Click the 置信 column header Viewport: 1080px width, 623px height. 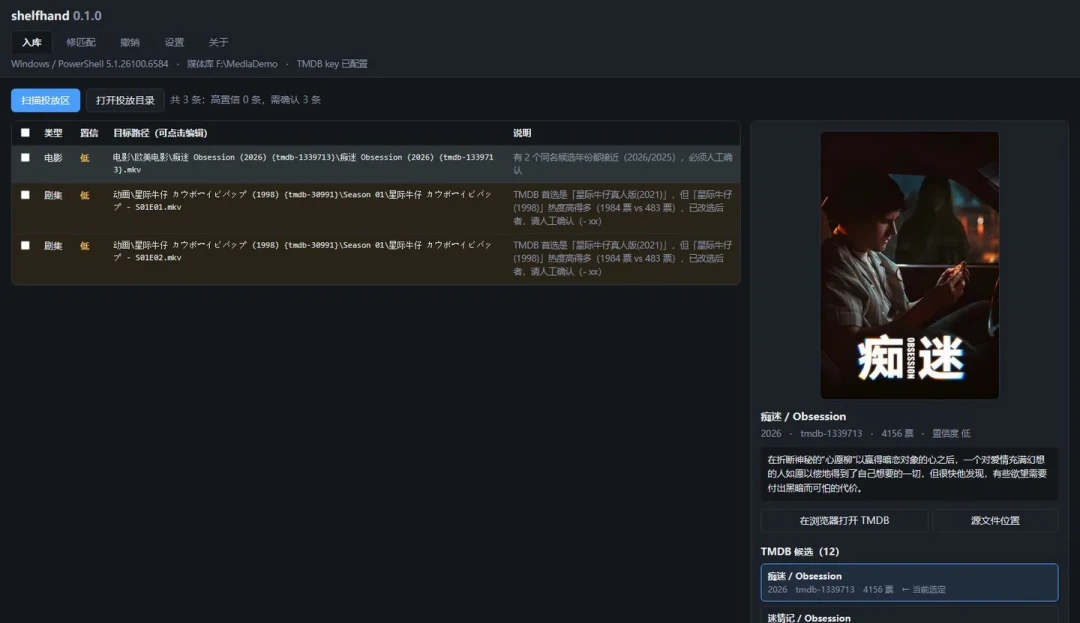pyautogui.click(x=89, y=133)
